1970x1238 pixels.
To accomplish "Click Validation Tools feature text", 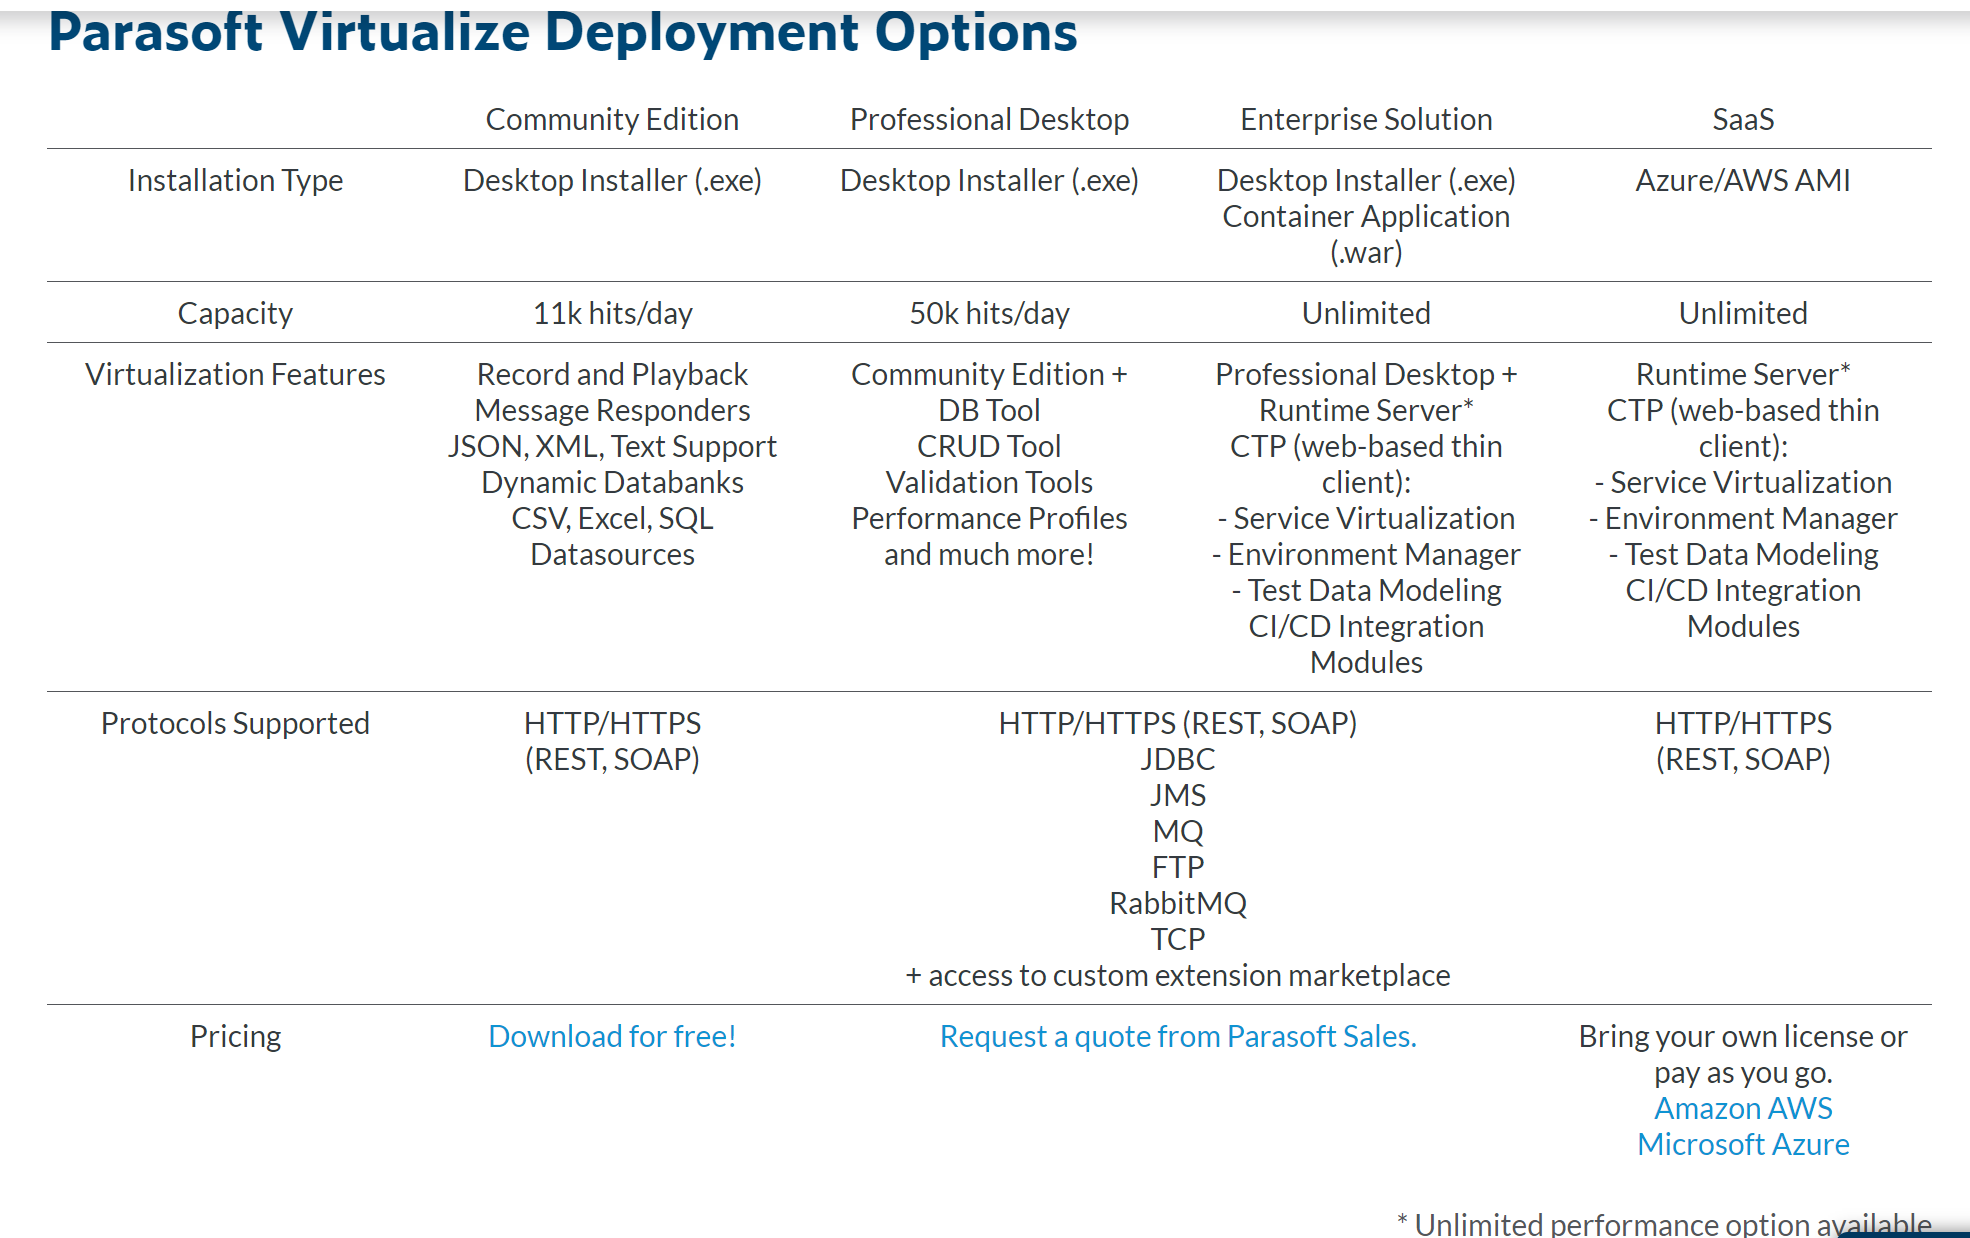I will 989,482.
